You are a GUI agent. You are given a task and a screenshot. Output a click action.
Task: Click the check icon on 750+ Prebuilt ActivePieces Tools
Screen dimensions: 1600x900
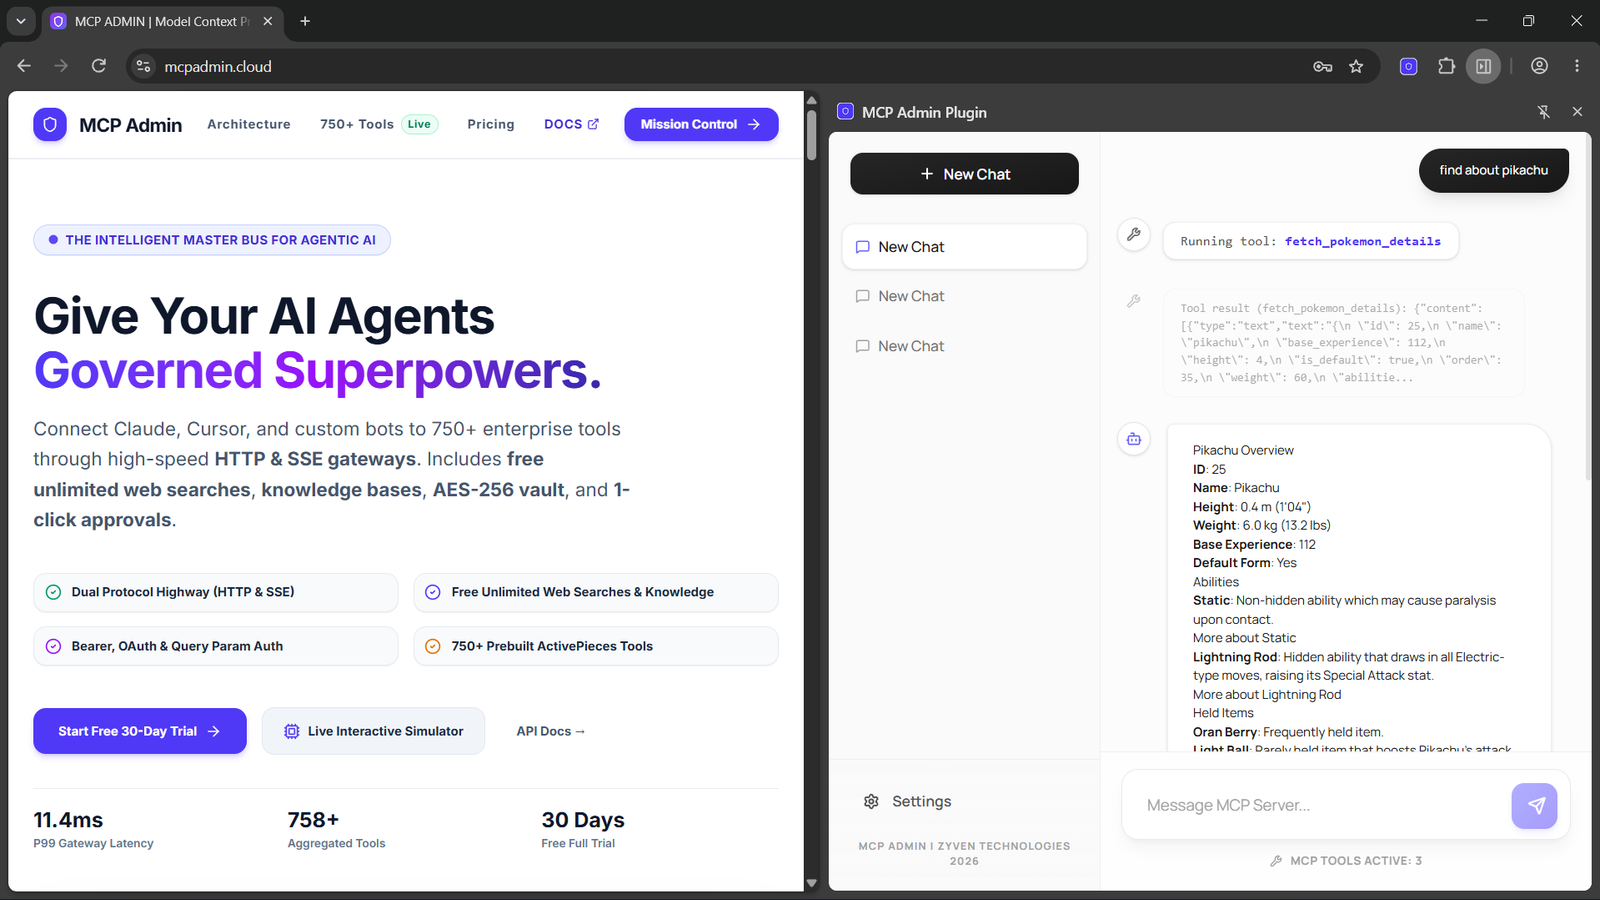433,646
